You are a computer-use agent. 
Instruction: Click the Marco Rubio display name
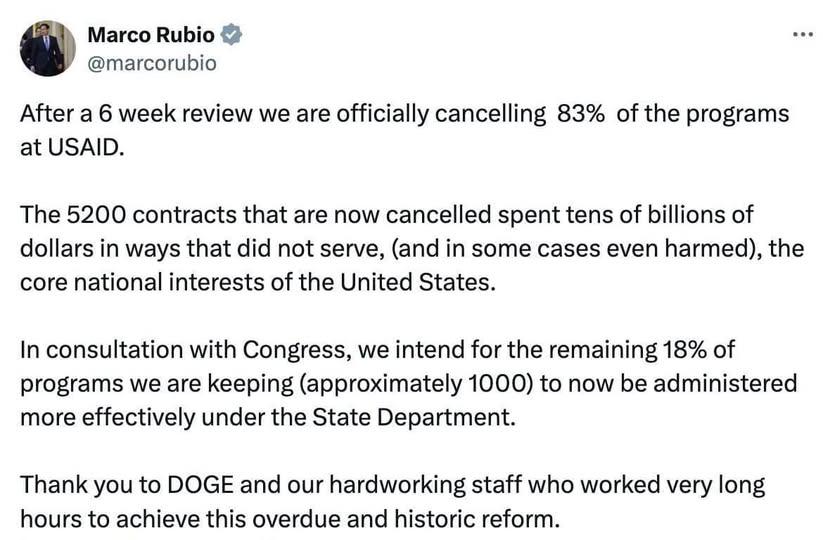click(150, 35)
